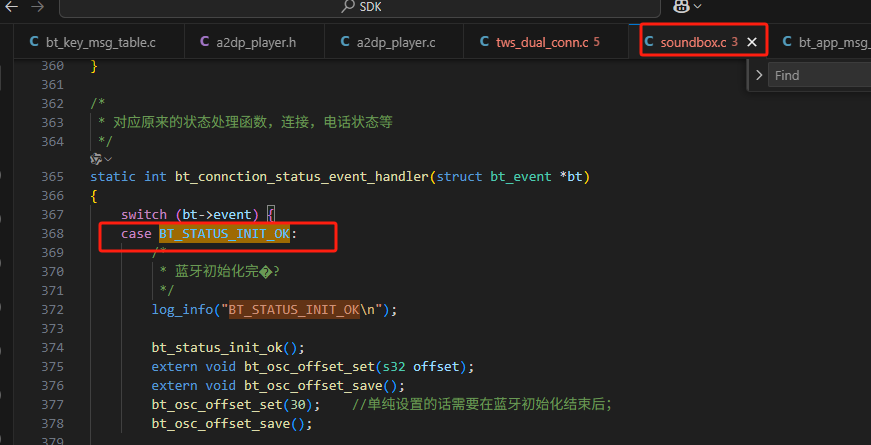Switch to bt_key_msg_table.c tab
This screenshot has width=871, height=445.
coord(99,42)
